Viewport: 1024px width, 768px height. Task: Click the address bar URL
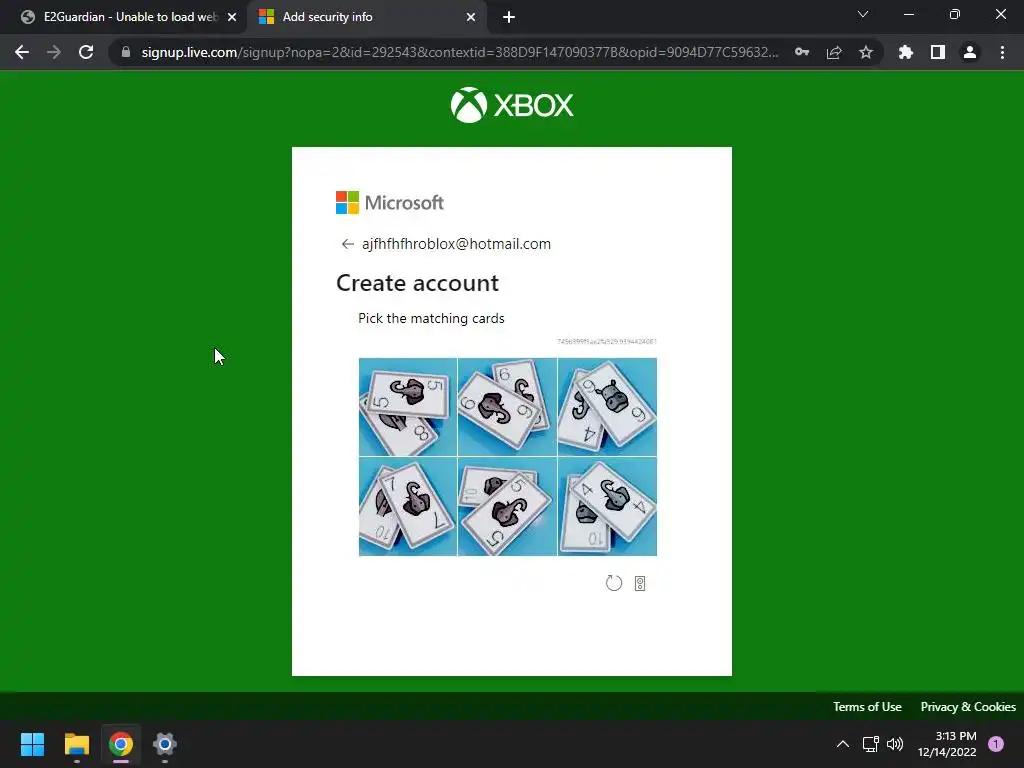point(460,52)
